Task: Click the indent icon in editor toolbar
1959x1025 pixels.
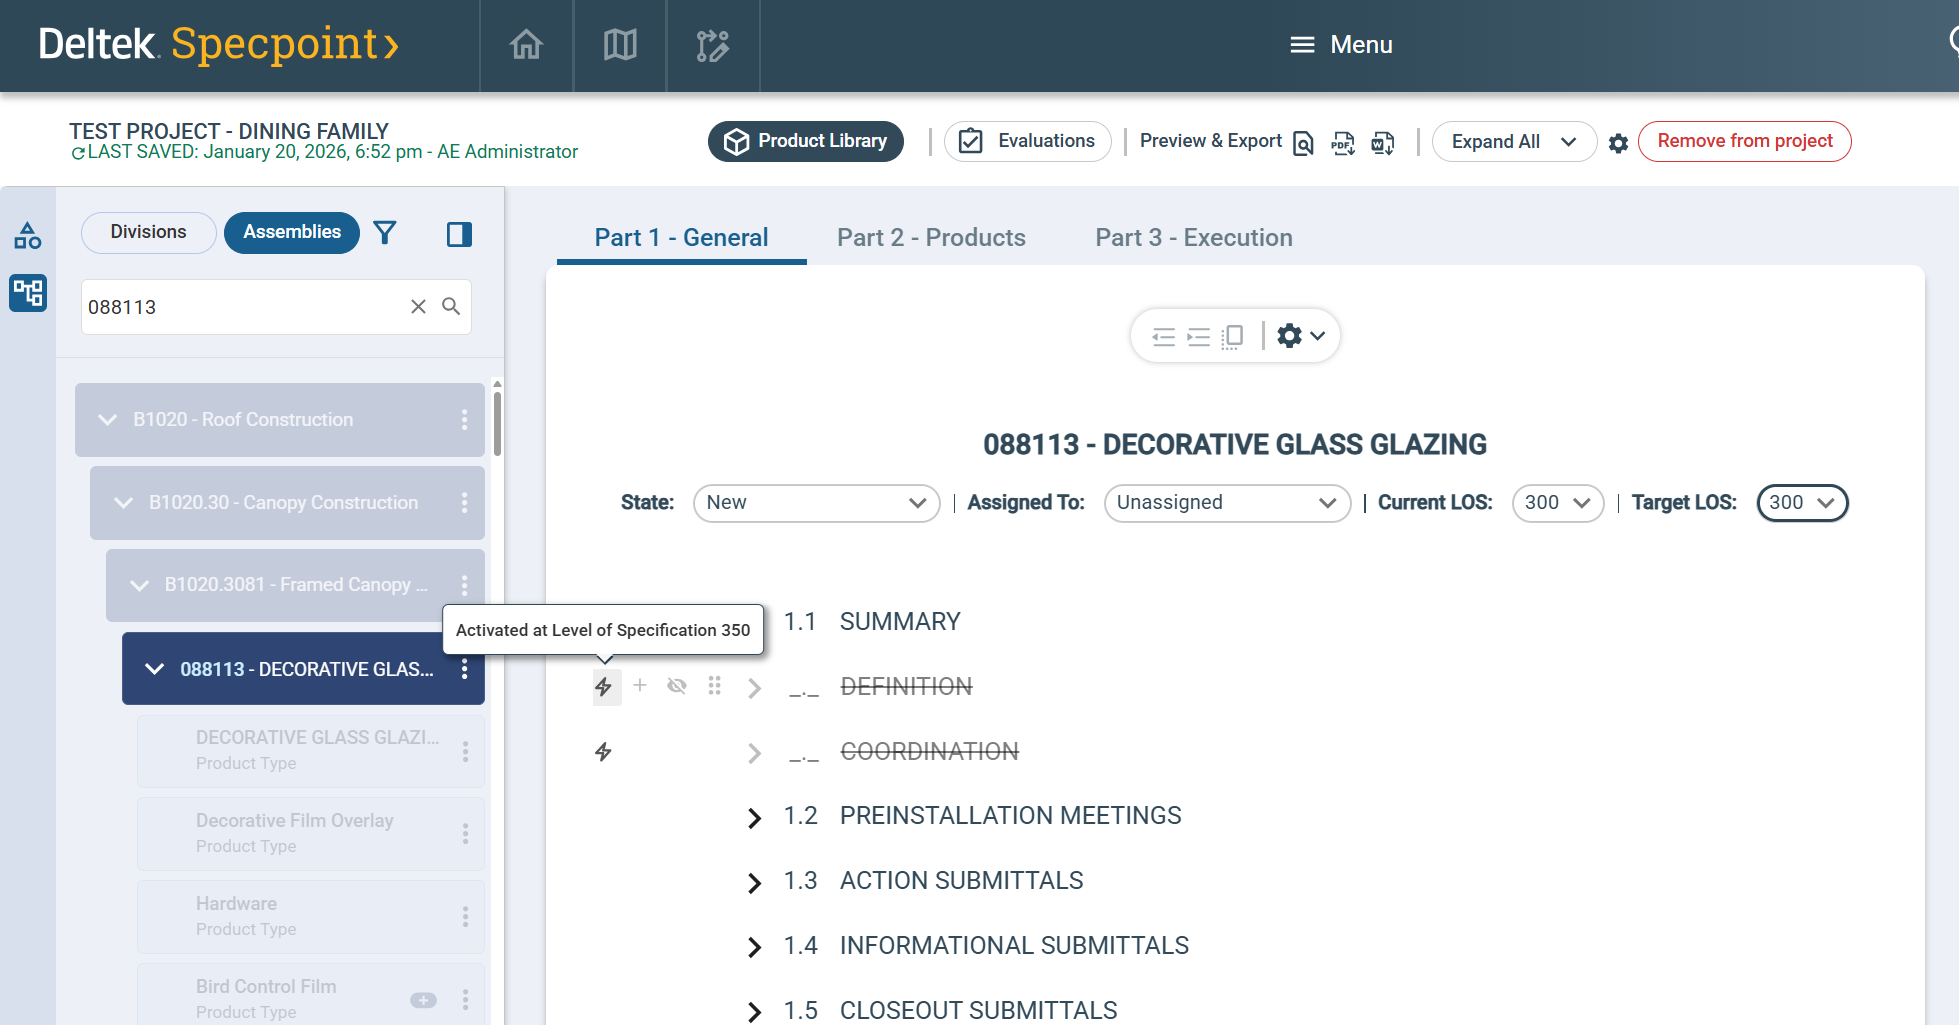Action: point(1198,336)
